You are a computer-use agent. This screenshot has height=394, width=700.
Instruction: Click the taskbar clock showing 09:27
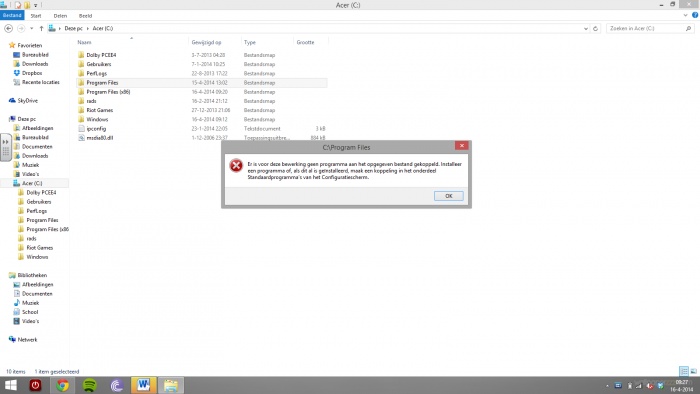tap(681, 386)
